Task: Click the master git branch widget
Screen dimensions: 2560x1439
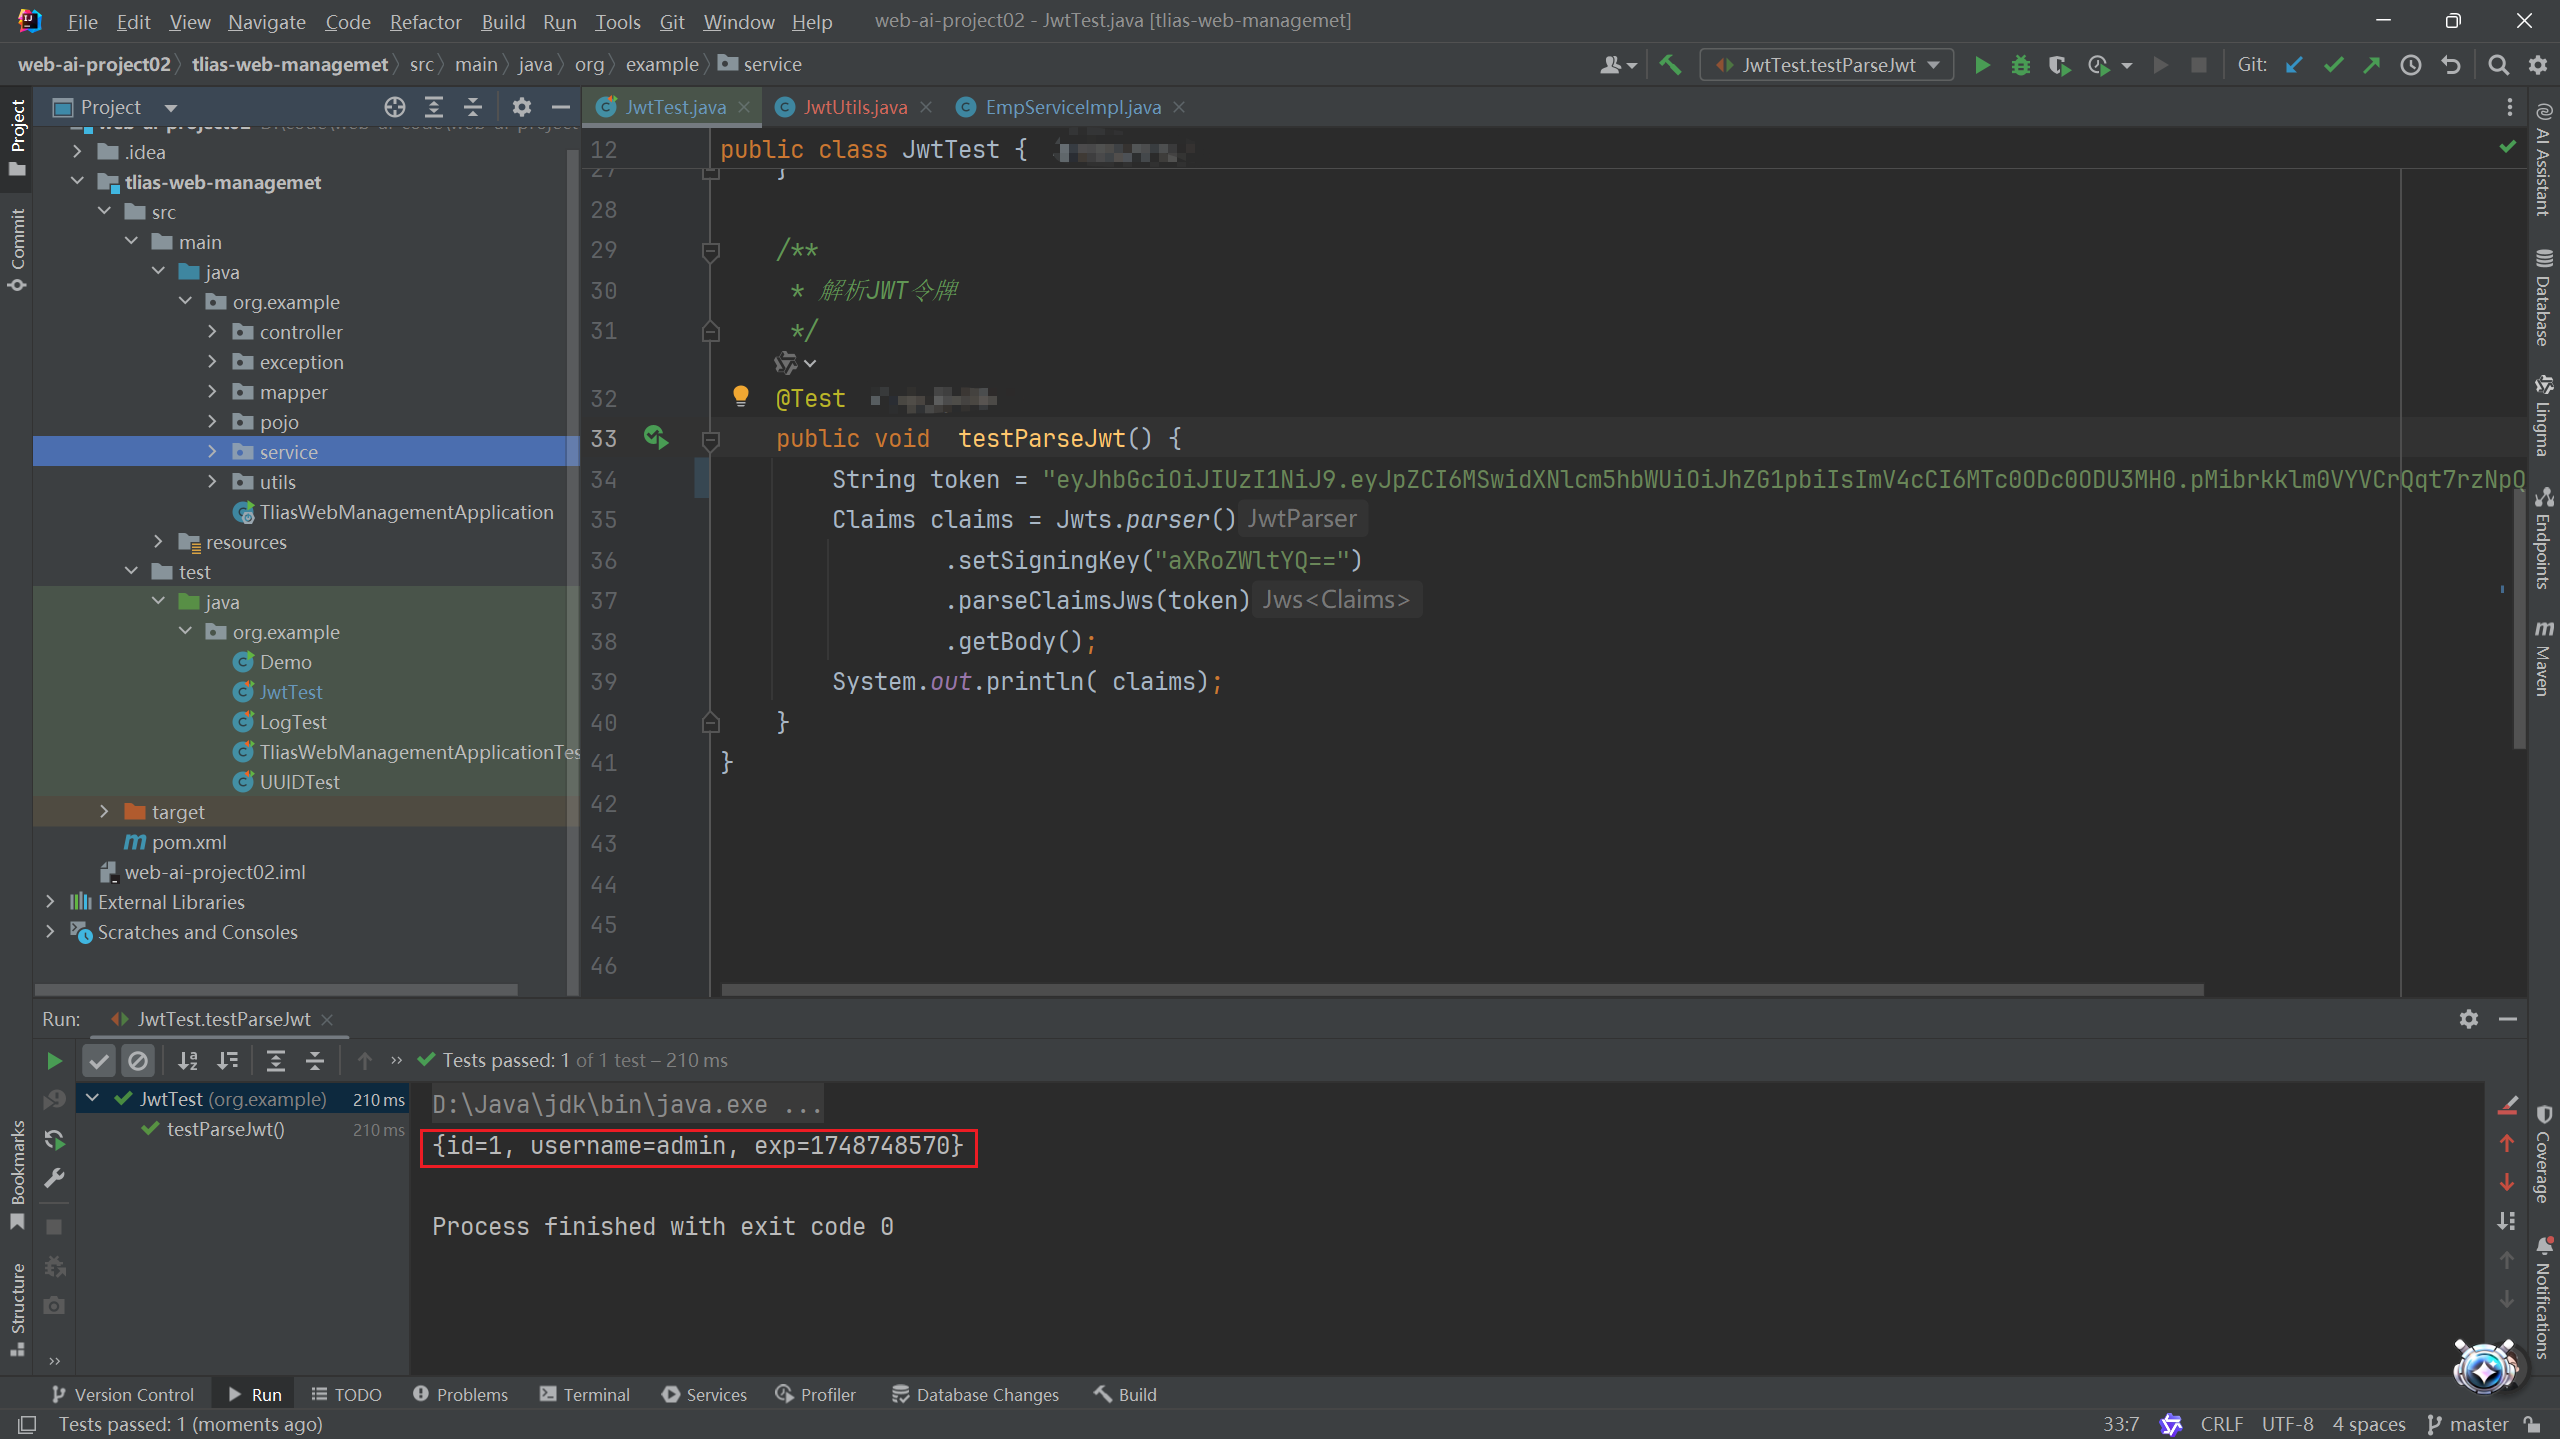Action: point(2469,1424)
